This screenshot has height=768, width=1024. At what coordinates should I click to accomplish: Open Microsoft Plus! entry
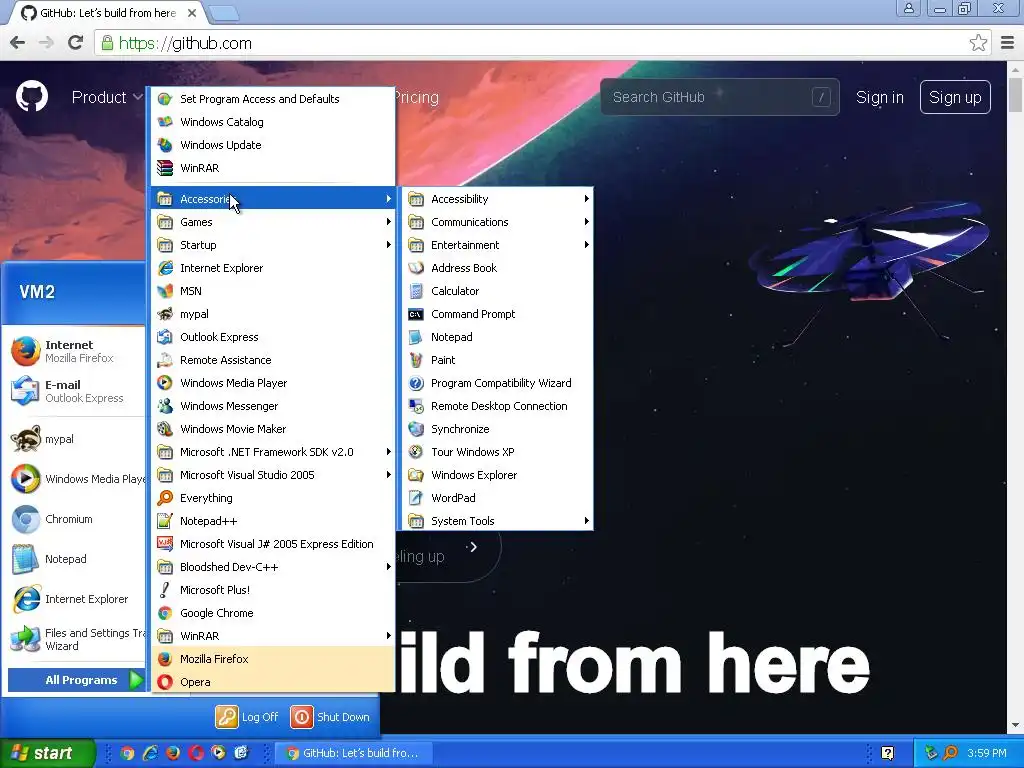[273, 590]
